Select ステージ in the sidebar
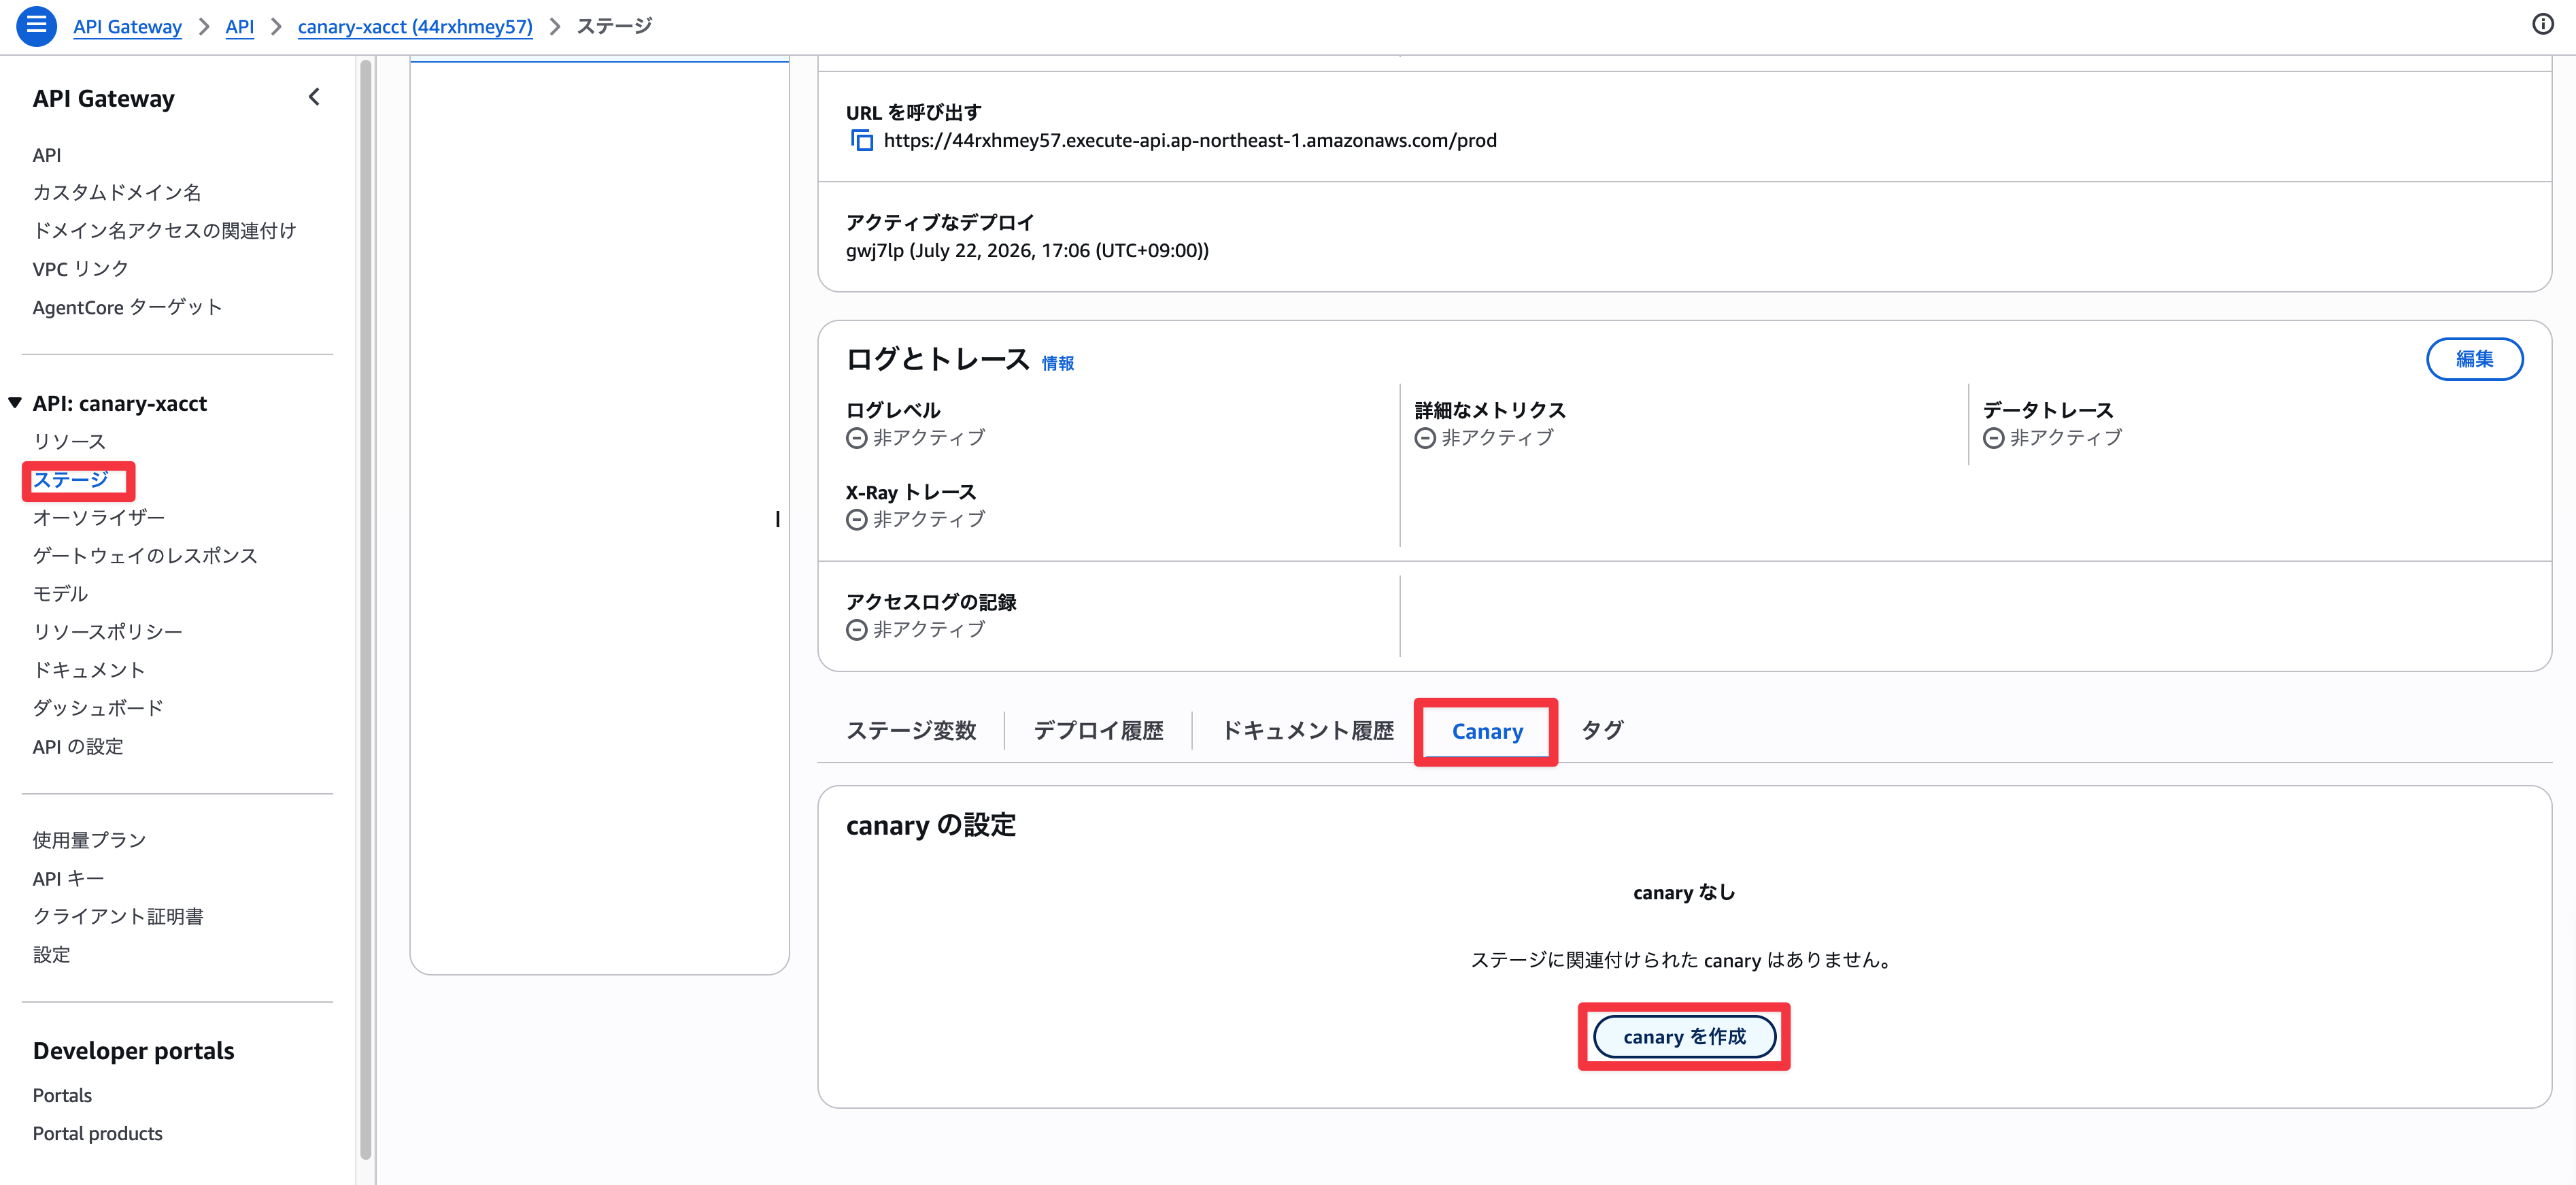Image resolution: width=2576 pixels, height=1185 pixels. (71, 480)
